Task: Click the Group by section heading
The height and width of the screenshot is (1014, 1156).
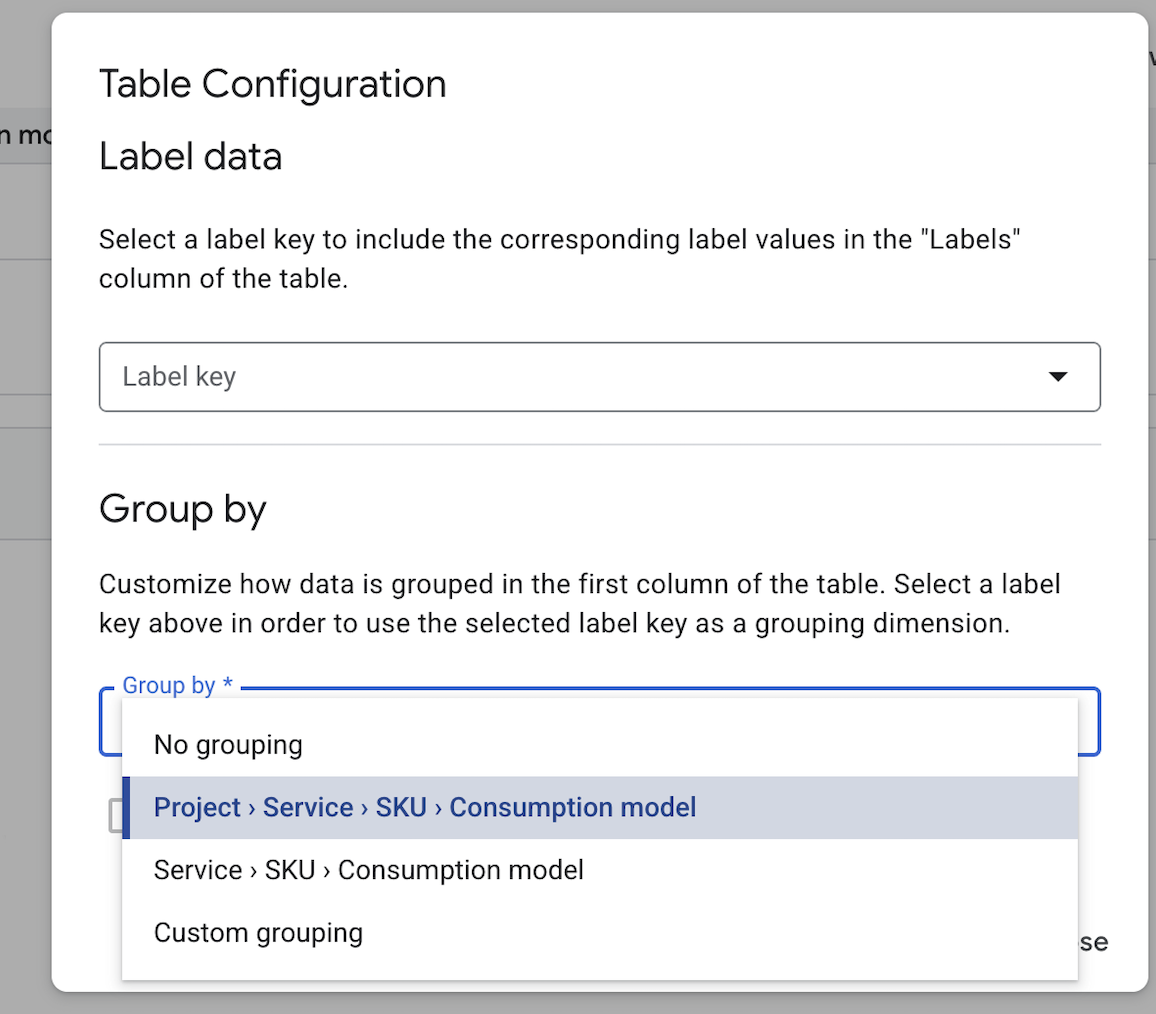Action: click(x=183, y=510)
